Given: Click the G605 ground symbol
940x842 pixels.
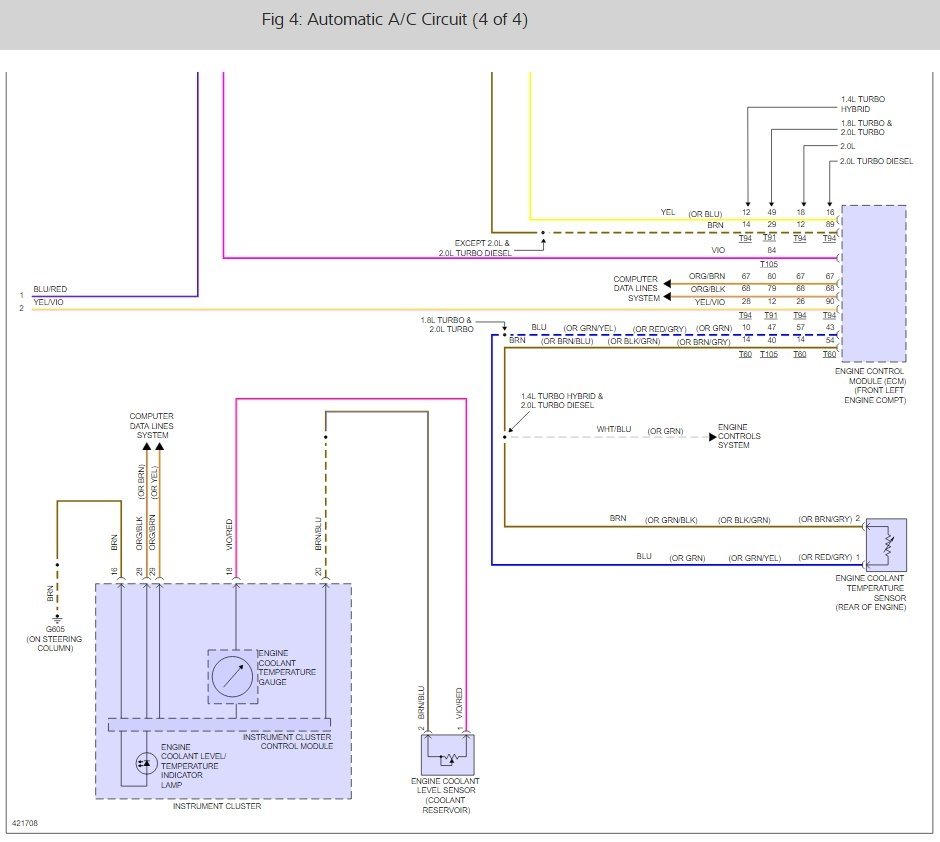Looking at the screenshot, I should coord(57,618).
